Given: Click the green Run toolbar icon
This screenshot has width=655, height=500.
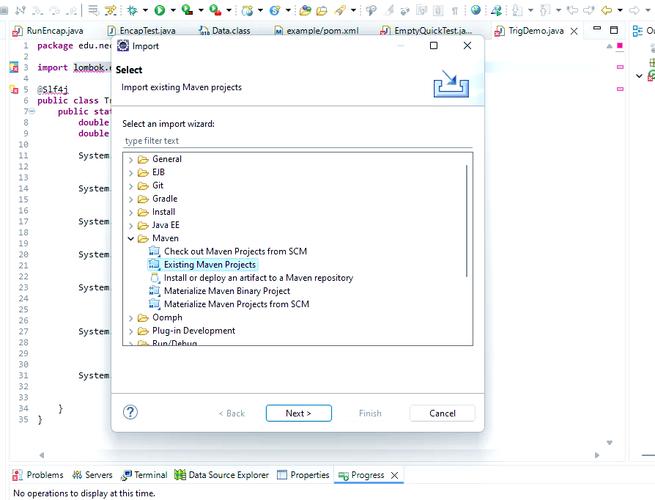Looking at the screenshot, I should click(158, 10).
